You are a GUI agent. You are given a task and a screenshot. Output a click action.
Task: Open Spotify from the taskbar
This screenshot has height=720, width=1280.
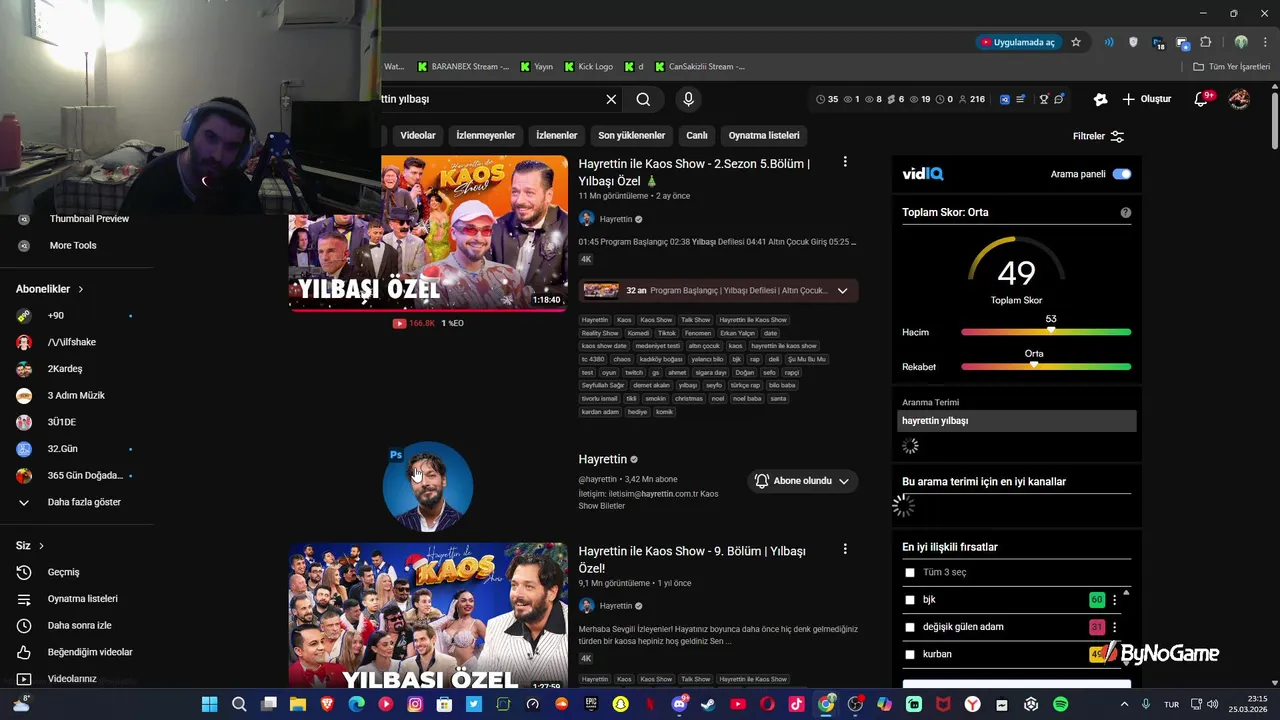coord(1061,704)
